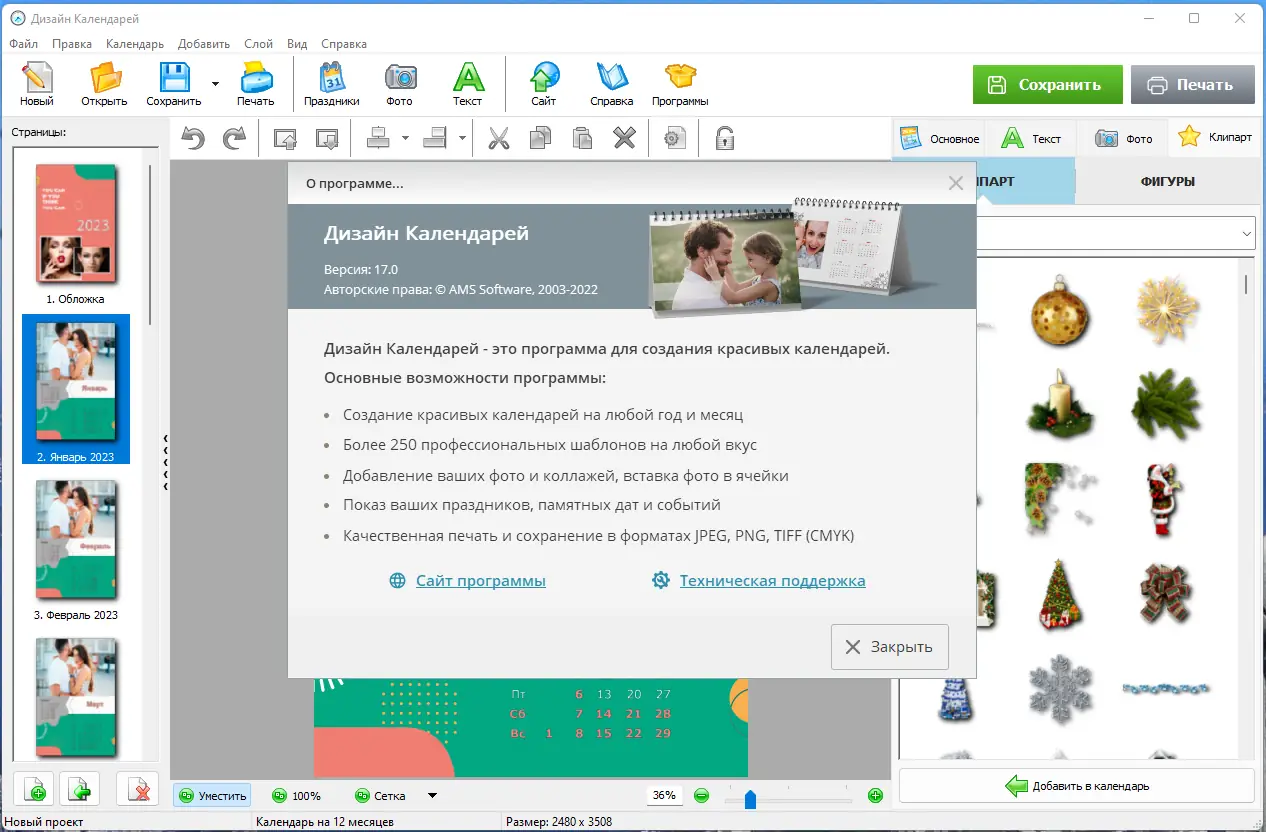Viewport: 1266px width, 832px height.
Task: Switch to the Основное tab
Action: click(940, 138)
